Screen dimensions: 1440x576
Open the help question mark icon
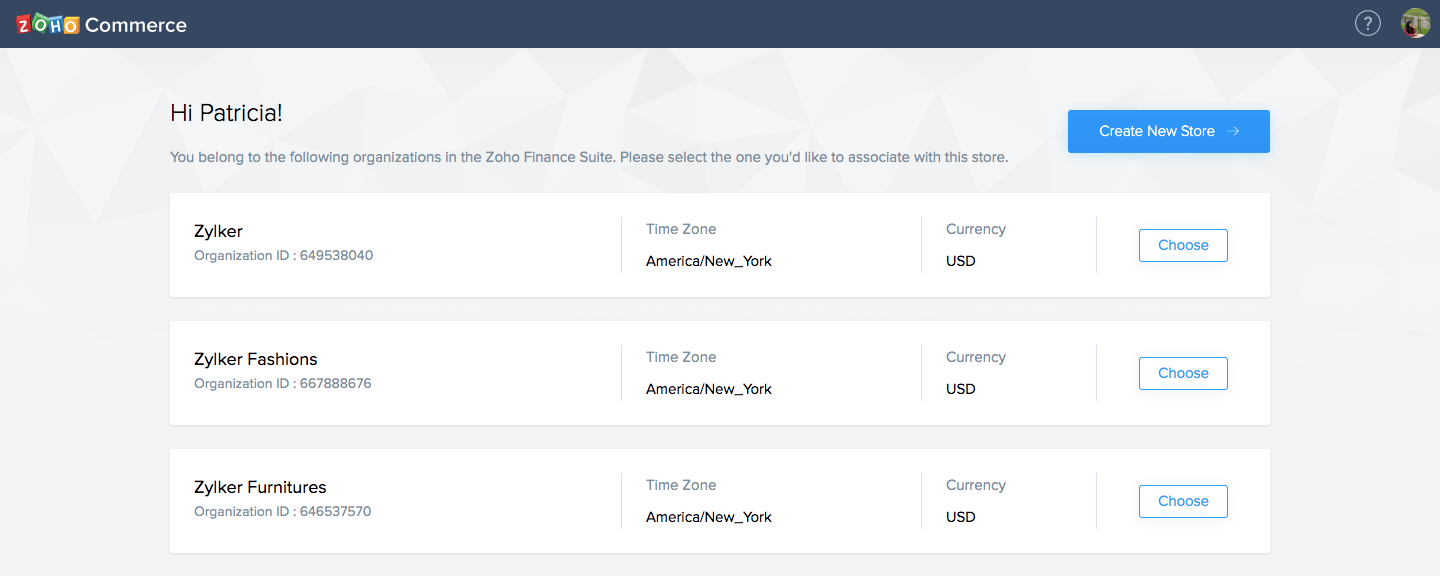pos(1367,23)
